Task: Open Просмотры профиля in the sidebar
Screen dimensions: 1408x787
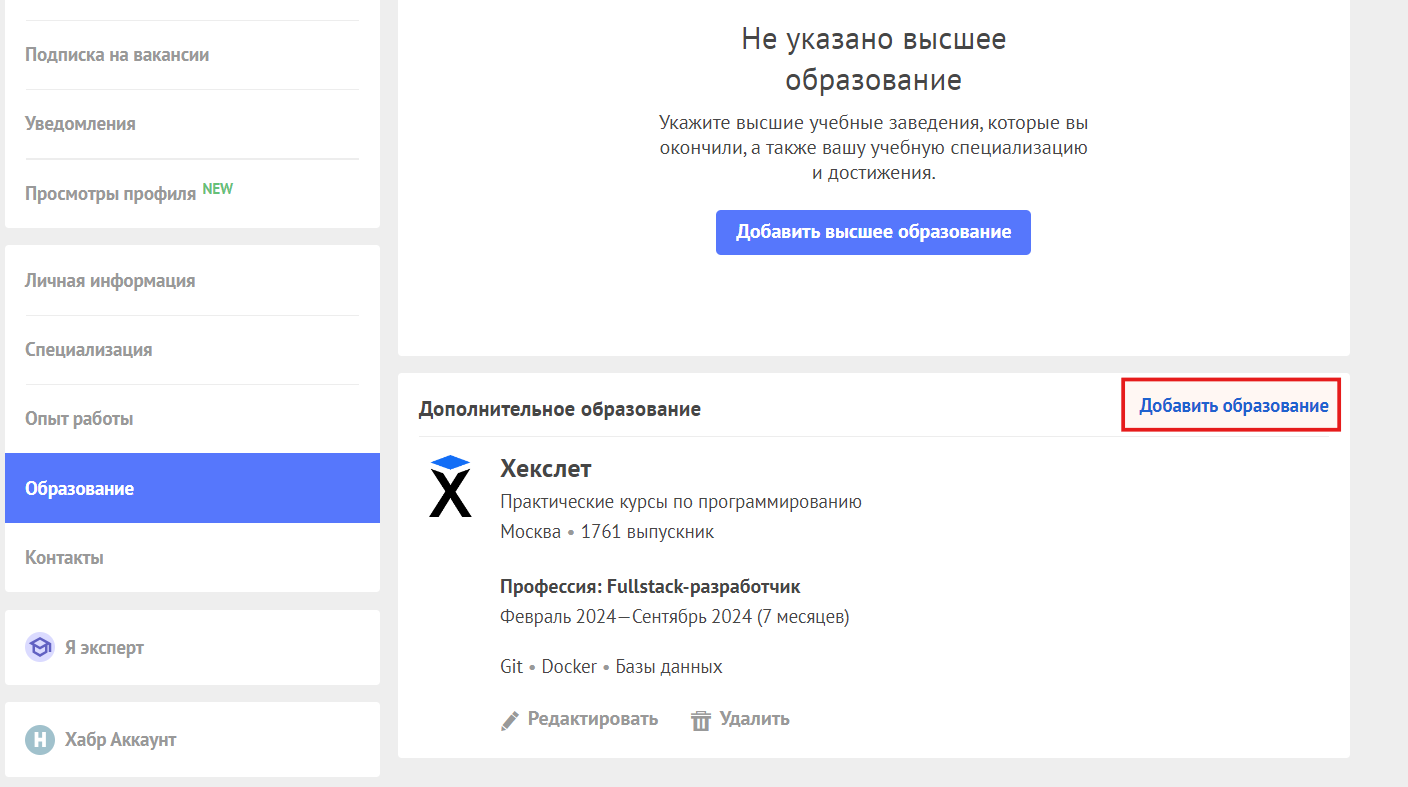Action: 110,194
